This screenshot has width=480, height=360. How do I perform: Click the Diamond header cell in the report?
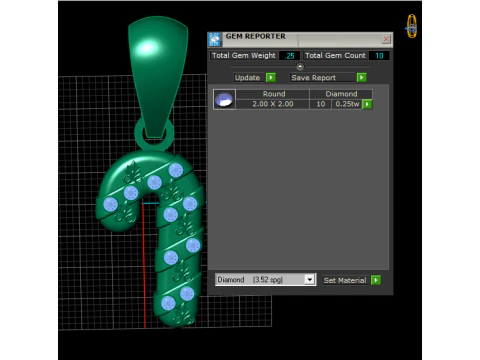[x=341, y=94]
